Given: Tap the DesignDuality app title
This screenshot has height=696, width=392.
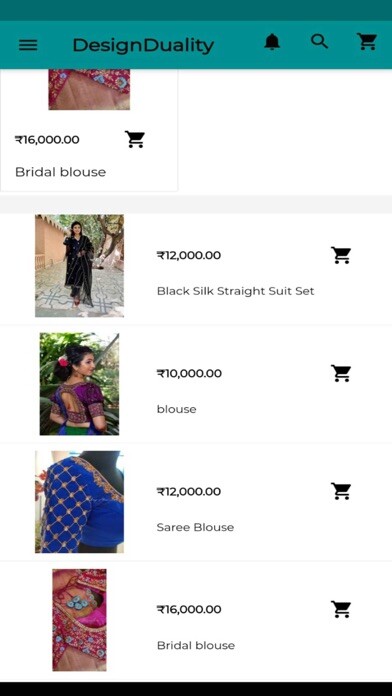Looking at the screenshot, I should [x=143, y=45].
